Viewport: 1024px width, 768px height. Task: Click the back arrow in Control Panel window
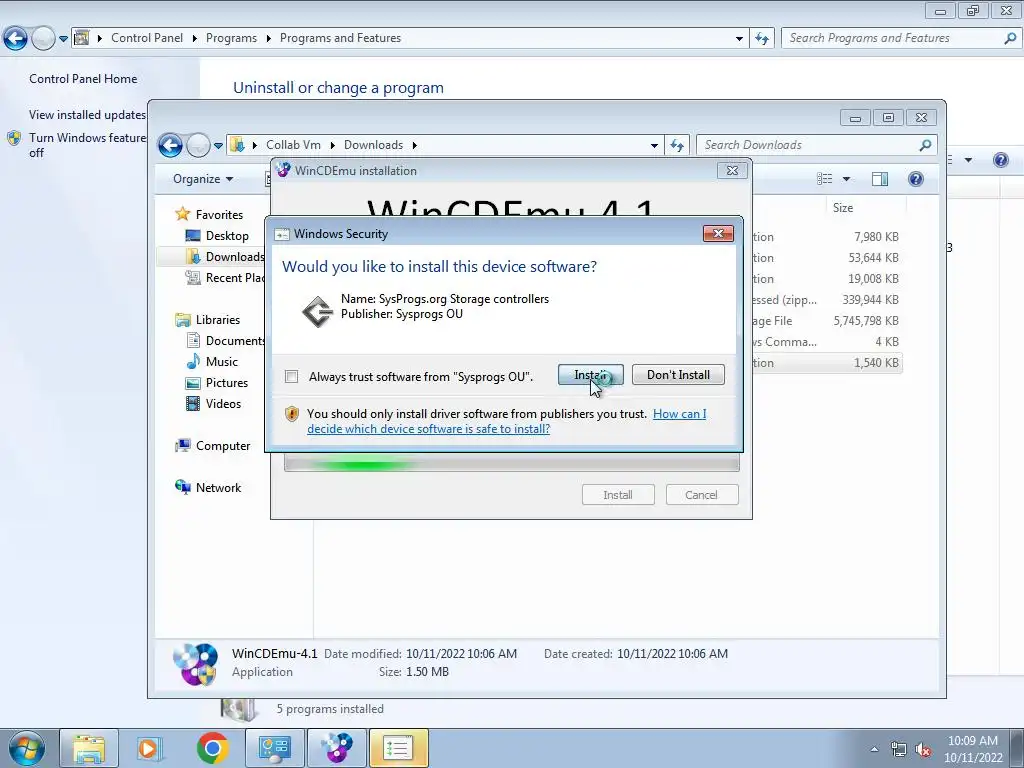[15, 39]
